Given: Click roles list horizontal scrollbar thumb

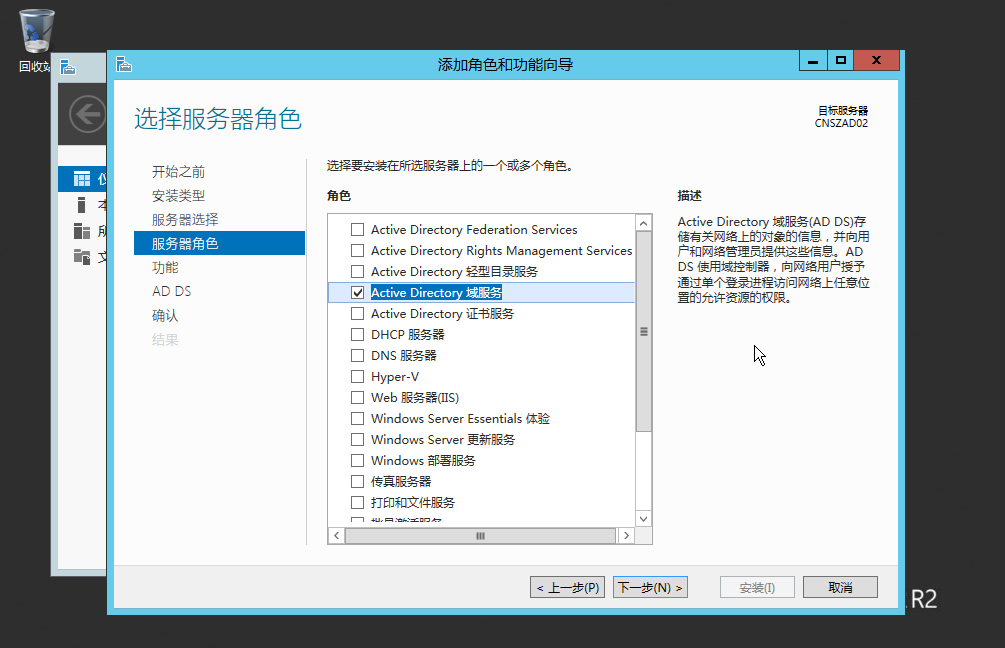Looking at the screenshot, I should [x=480, y=536].
